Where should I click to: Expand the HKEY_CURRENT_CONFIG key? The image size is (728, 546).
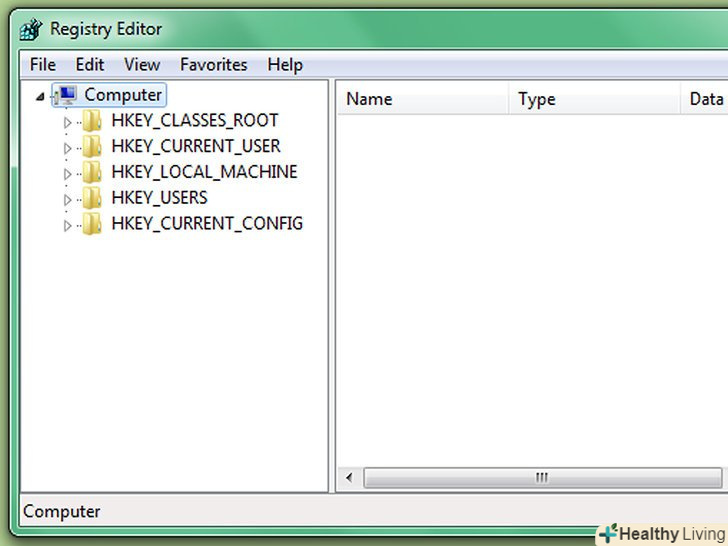[x=67, y=226]
